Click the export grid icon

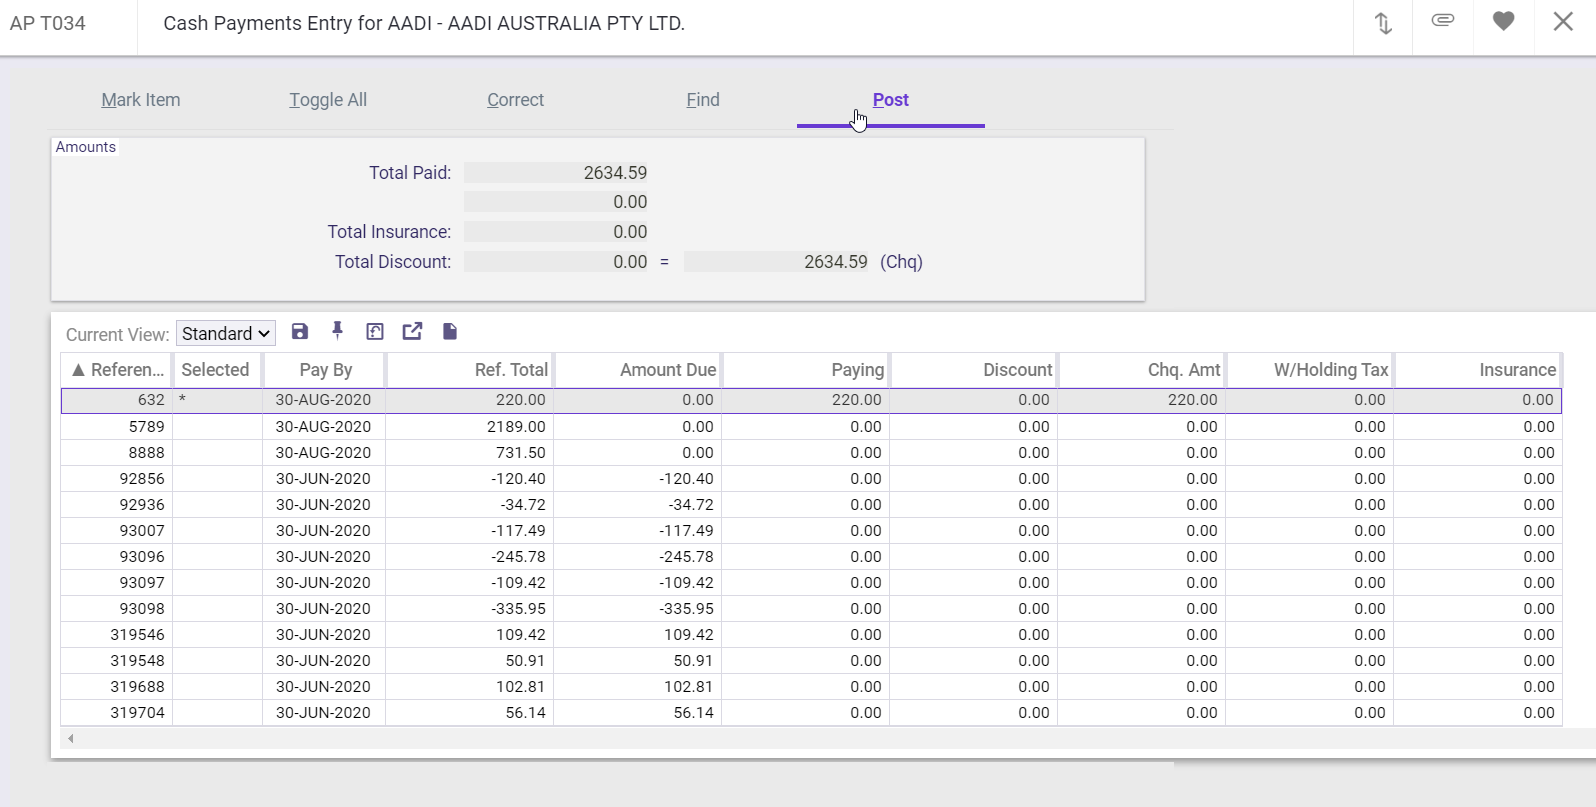coord(412,332)
